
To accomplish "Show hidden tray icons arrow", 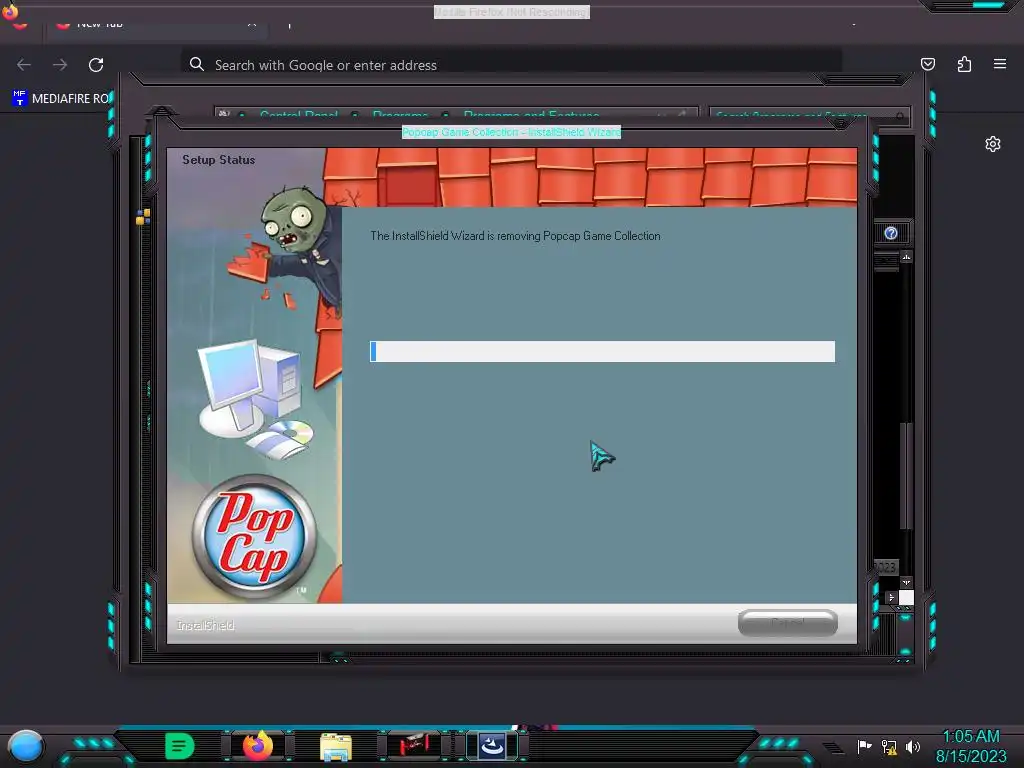I will (833, 747).
